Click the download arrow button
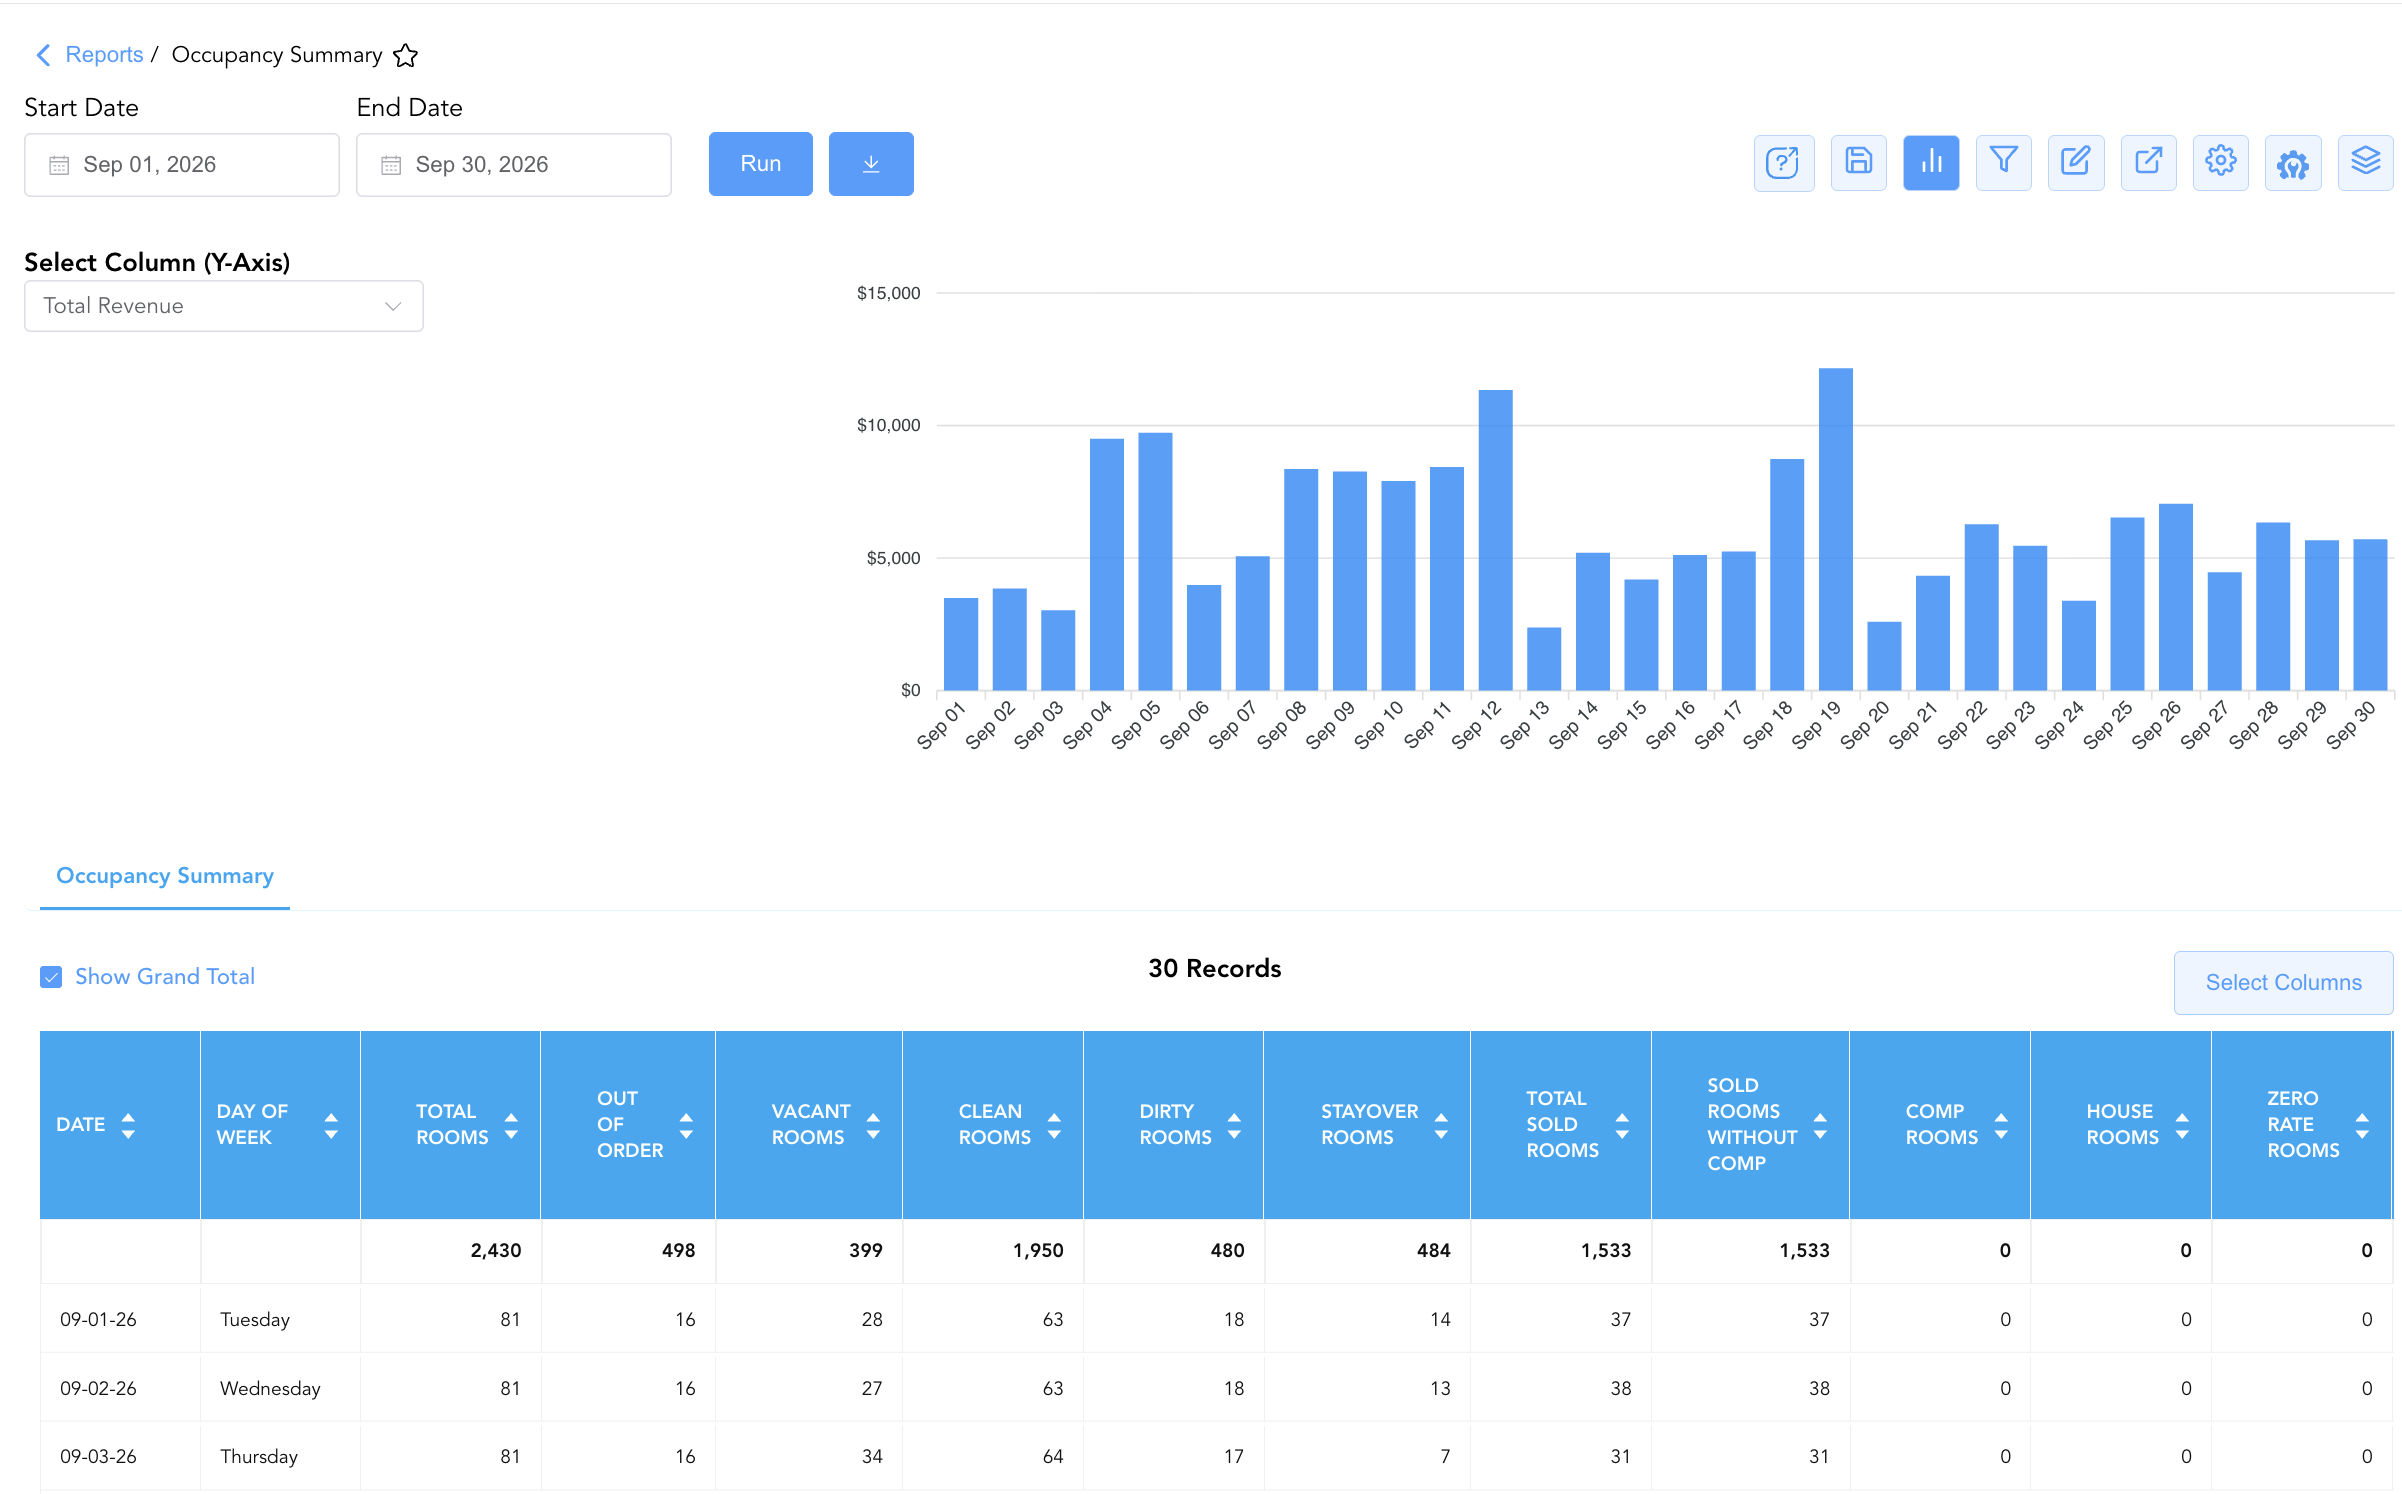 tap(871, 164)
